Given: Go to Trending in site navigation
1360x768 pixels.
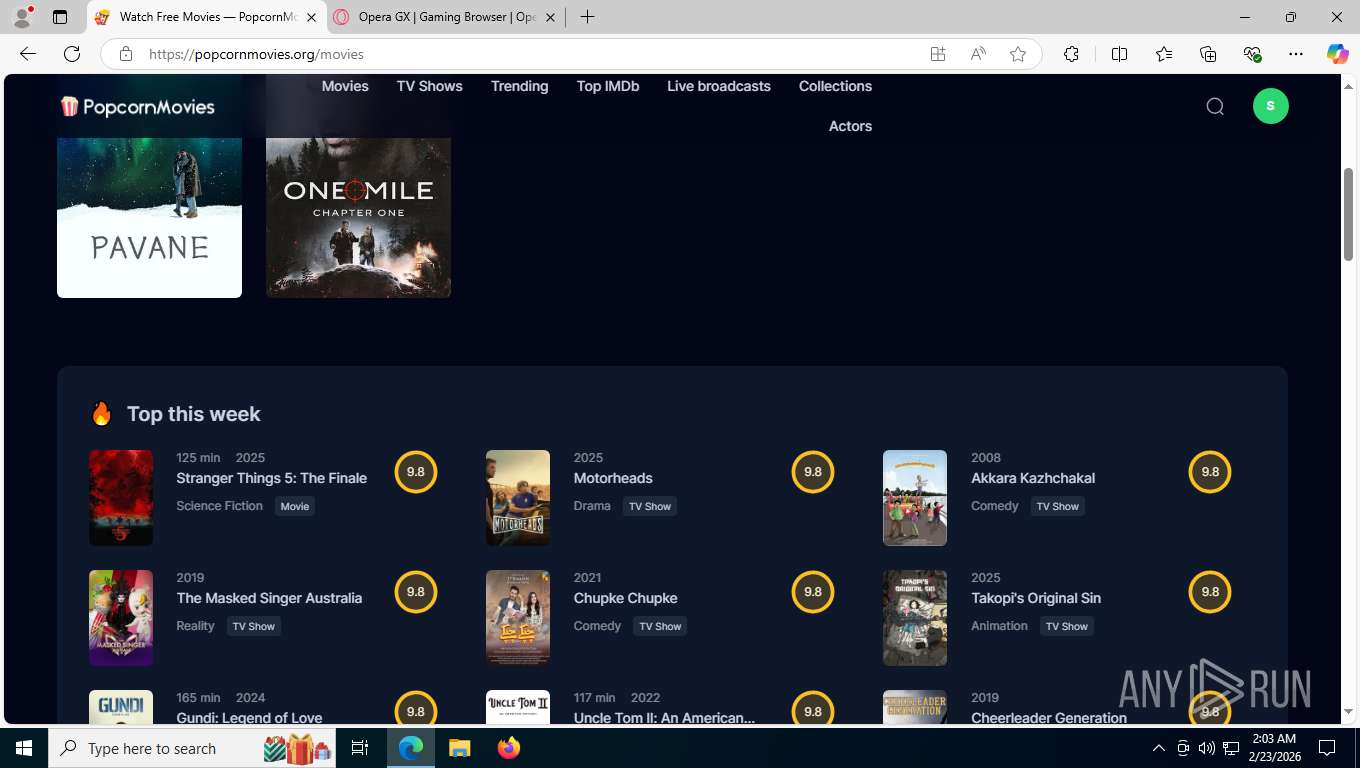Looking at the screenshot, I should 520,86.
